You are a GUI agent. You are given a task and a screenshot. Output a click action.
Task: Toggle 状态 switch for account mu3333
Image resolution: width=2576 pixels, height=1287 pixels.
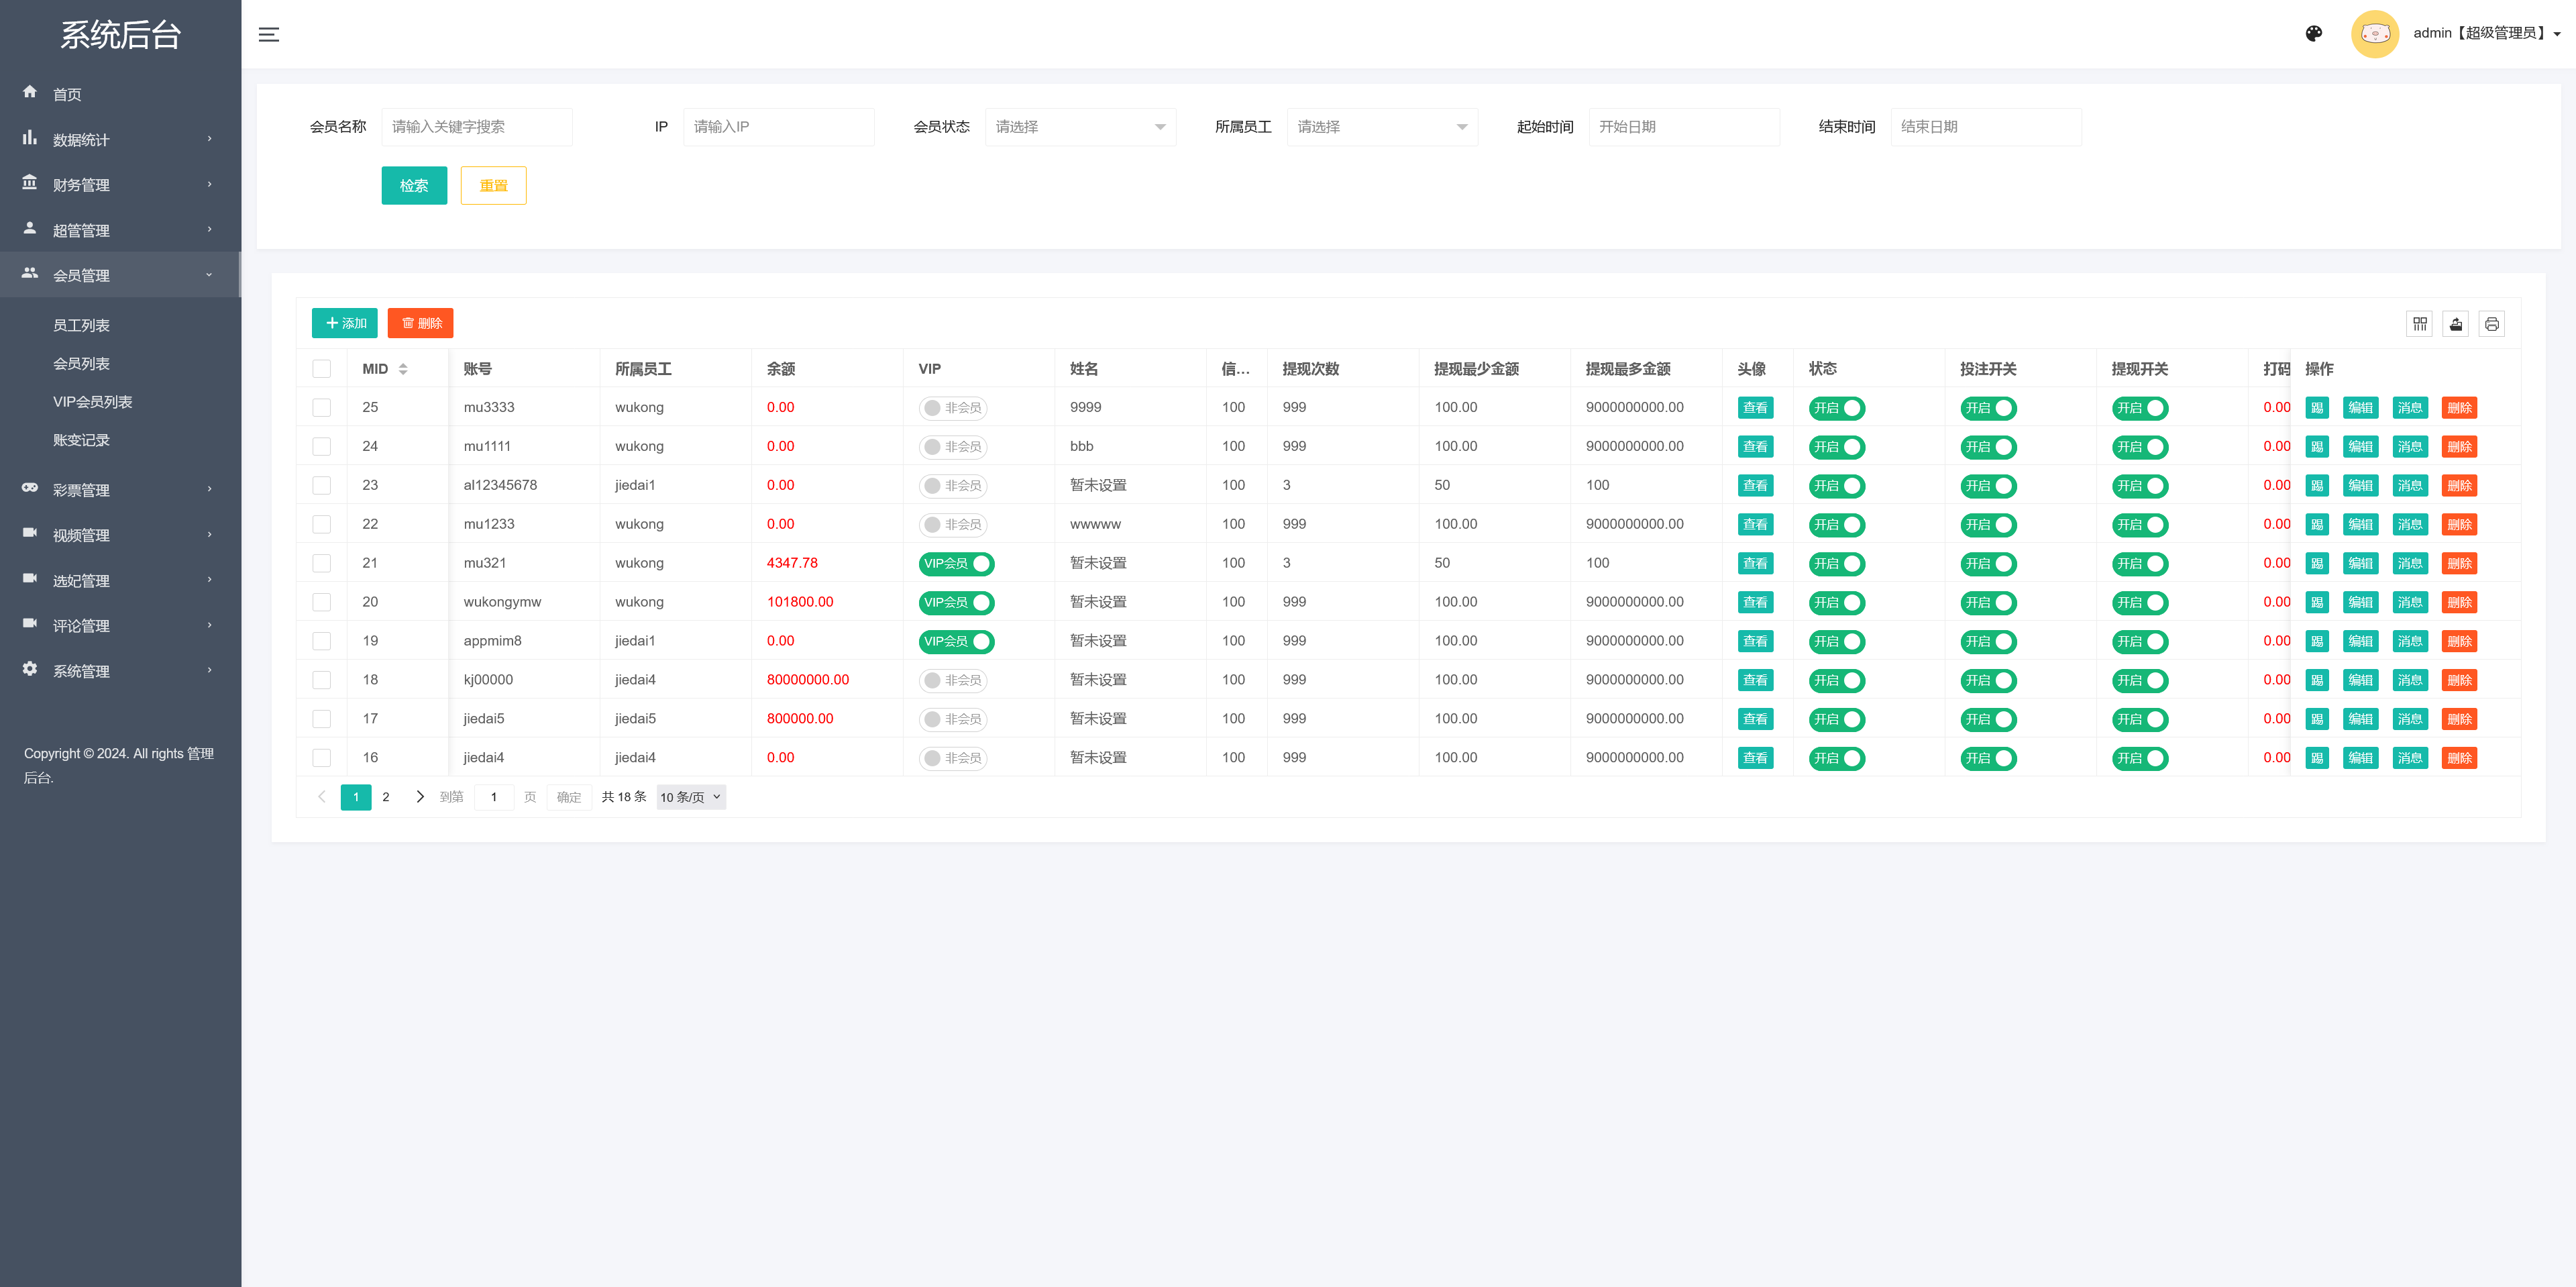point(1836,408)
